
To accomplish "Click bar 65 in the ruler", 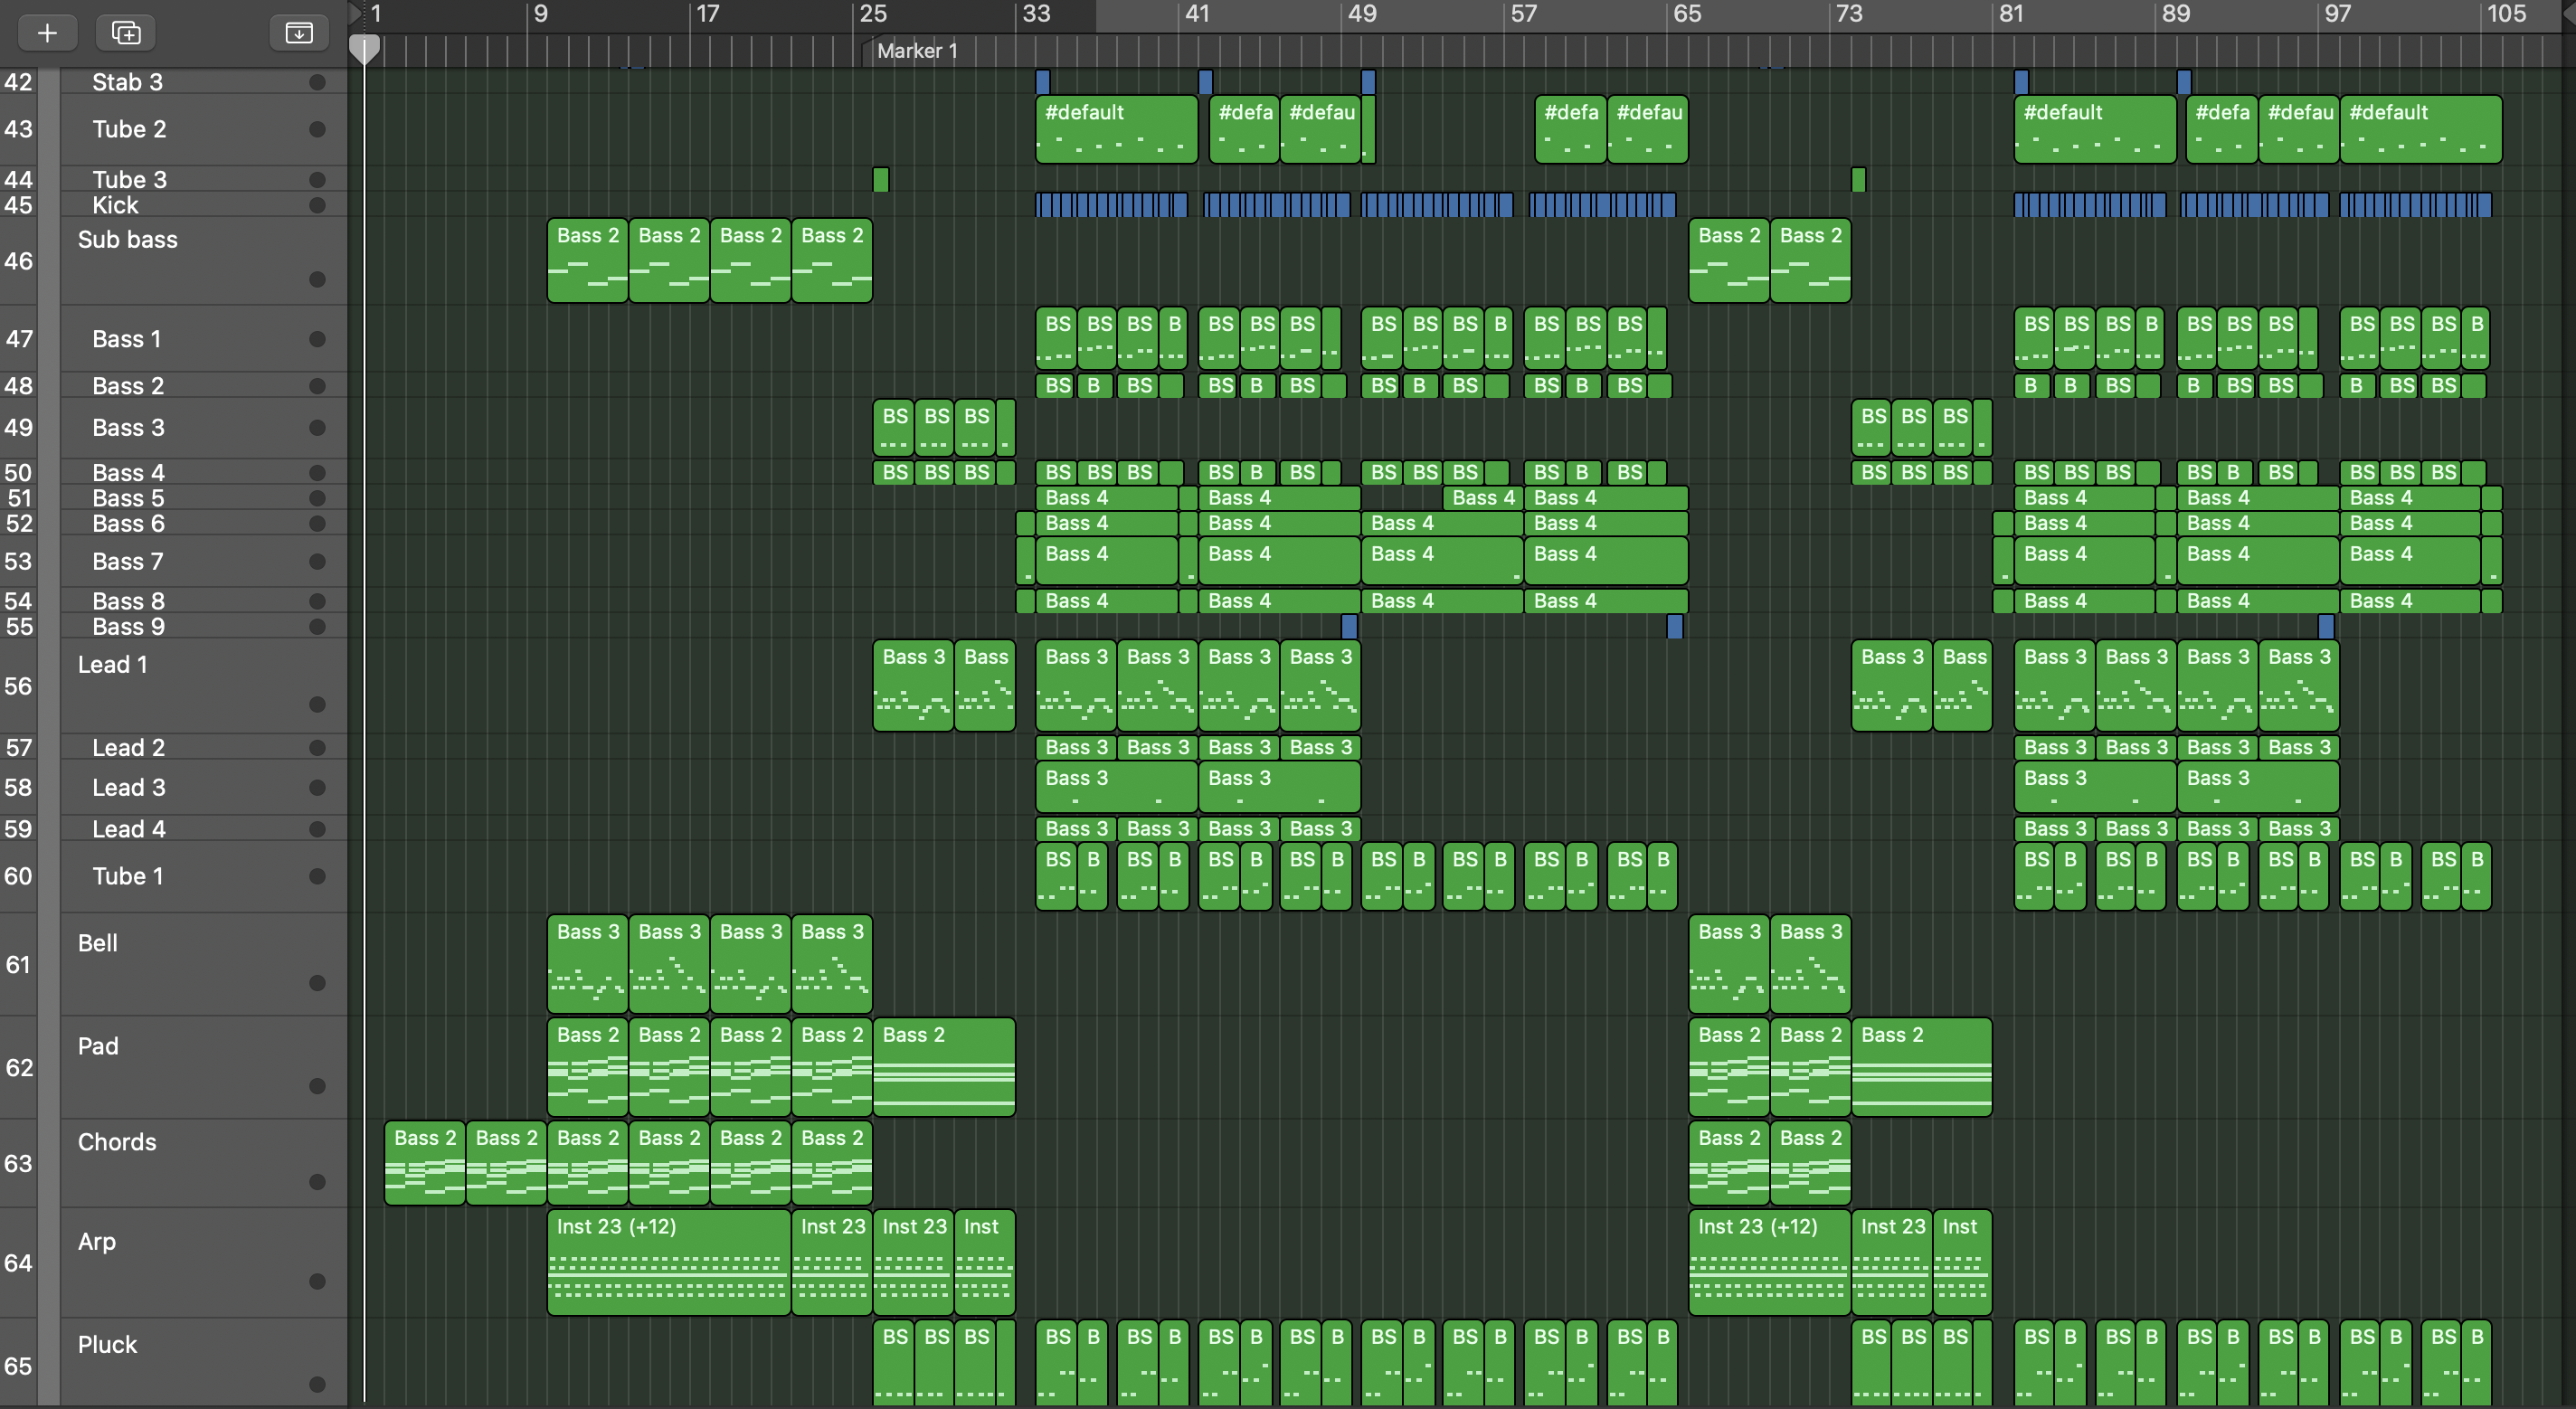I will coord(1686,14).
